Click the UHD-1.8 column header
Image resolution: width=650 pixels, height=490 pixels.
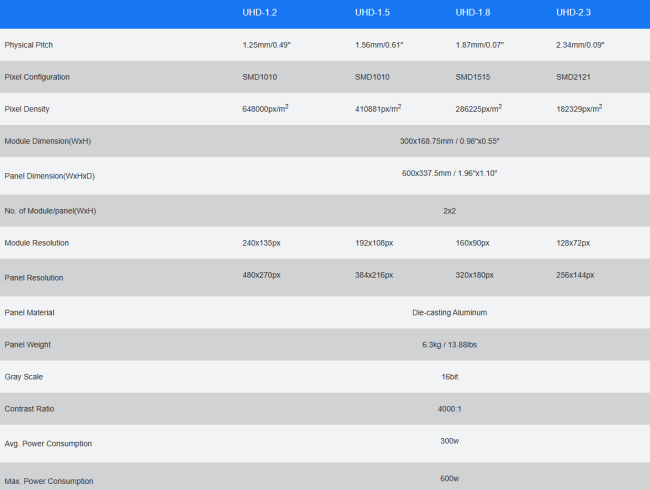(473, 12)
